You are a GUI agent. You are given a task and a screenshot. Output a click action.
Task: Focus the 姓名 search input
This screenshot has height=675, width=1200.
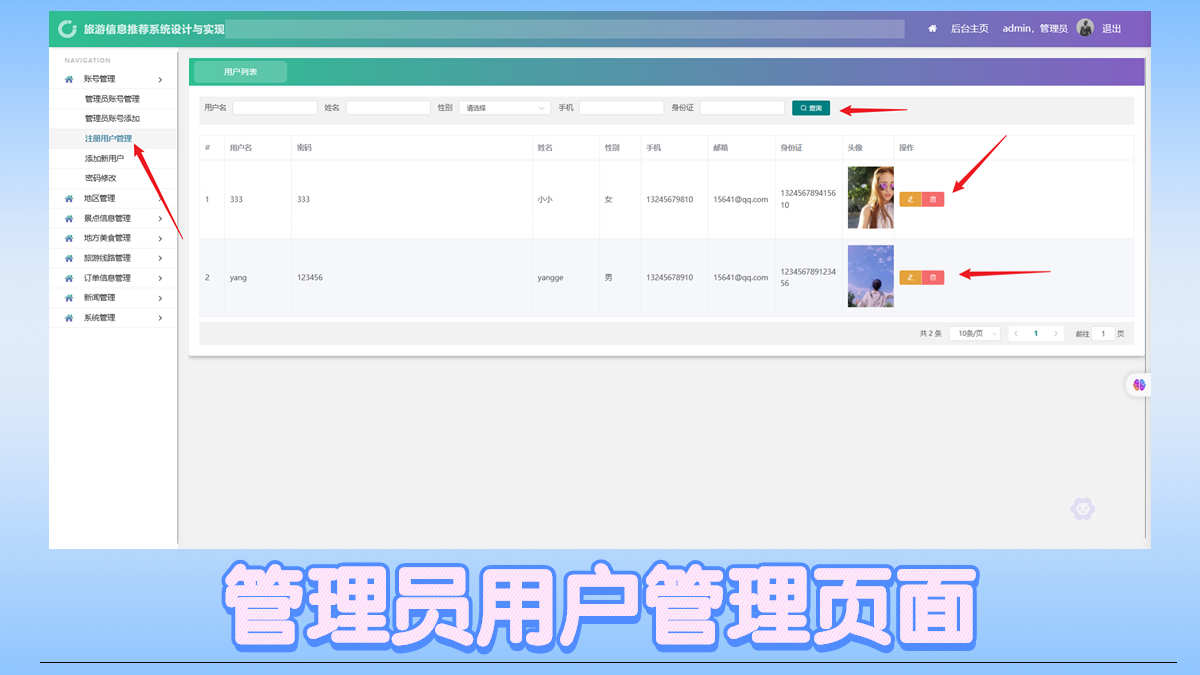pos(388,107)
